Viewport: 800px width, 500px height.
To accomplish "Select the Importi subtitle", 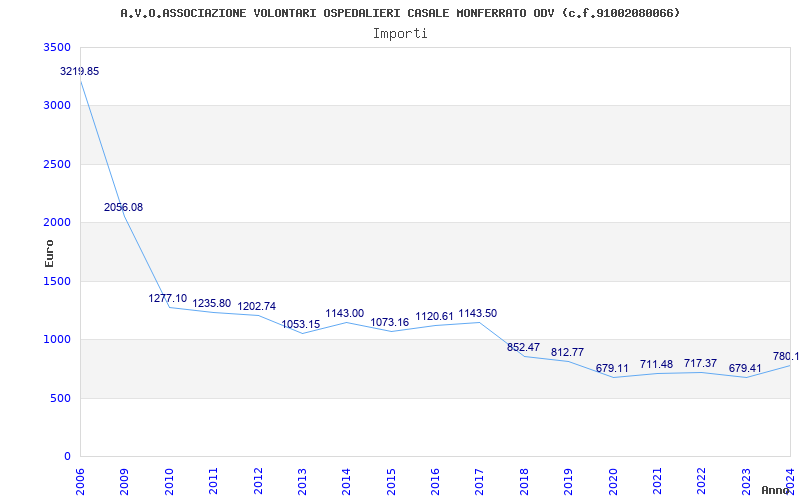I will point(400,34).
